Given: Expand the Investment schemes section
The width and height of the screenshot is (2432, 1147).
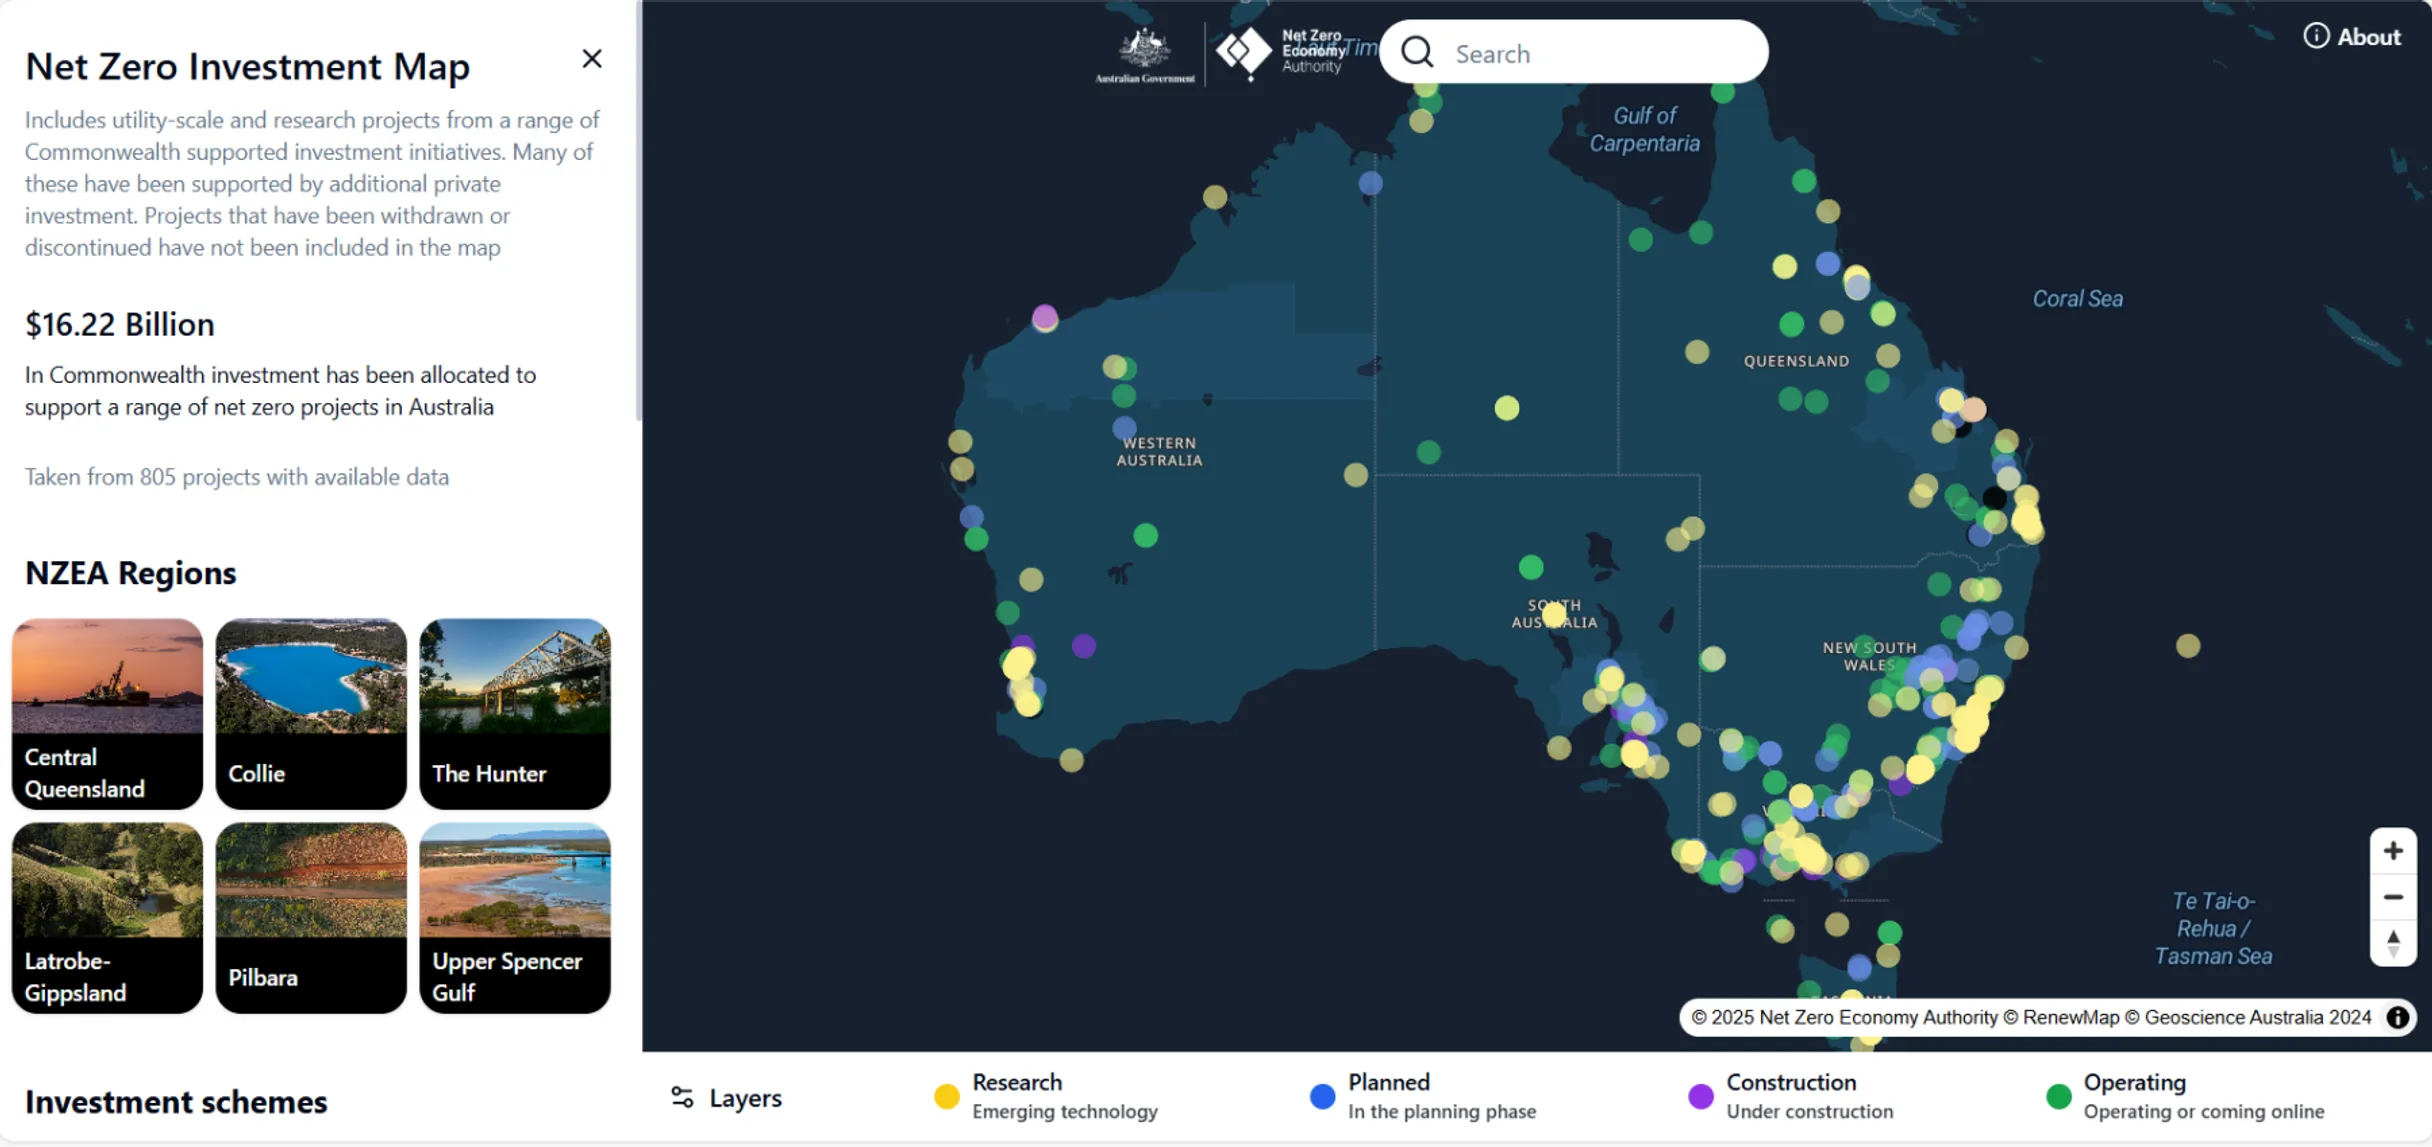Looking at the screenshot, I should 175,1101.
